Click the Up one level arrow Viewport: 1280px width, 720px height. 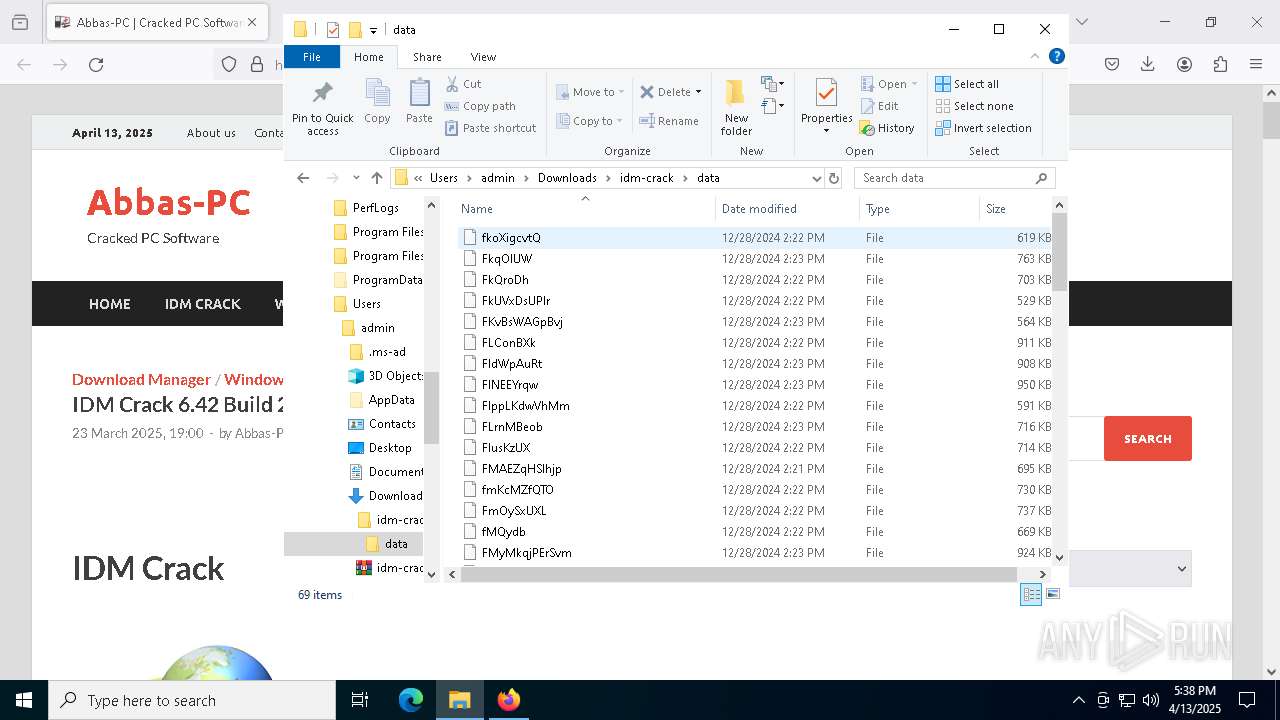(x=376, y=178)
